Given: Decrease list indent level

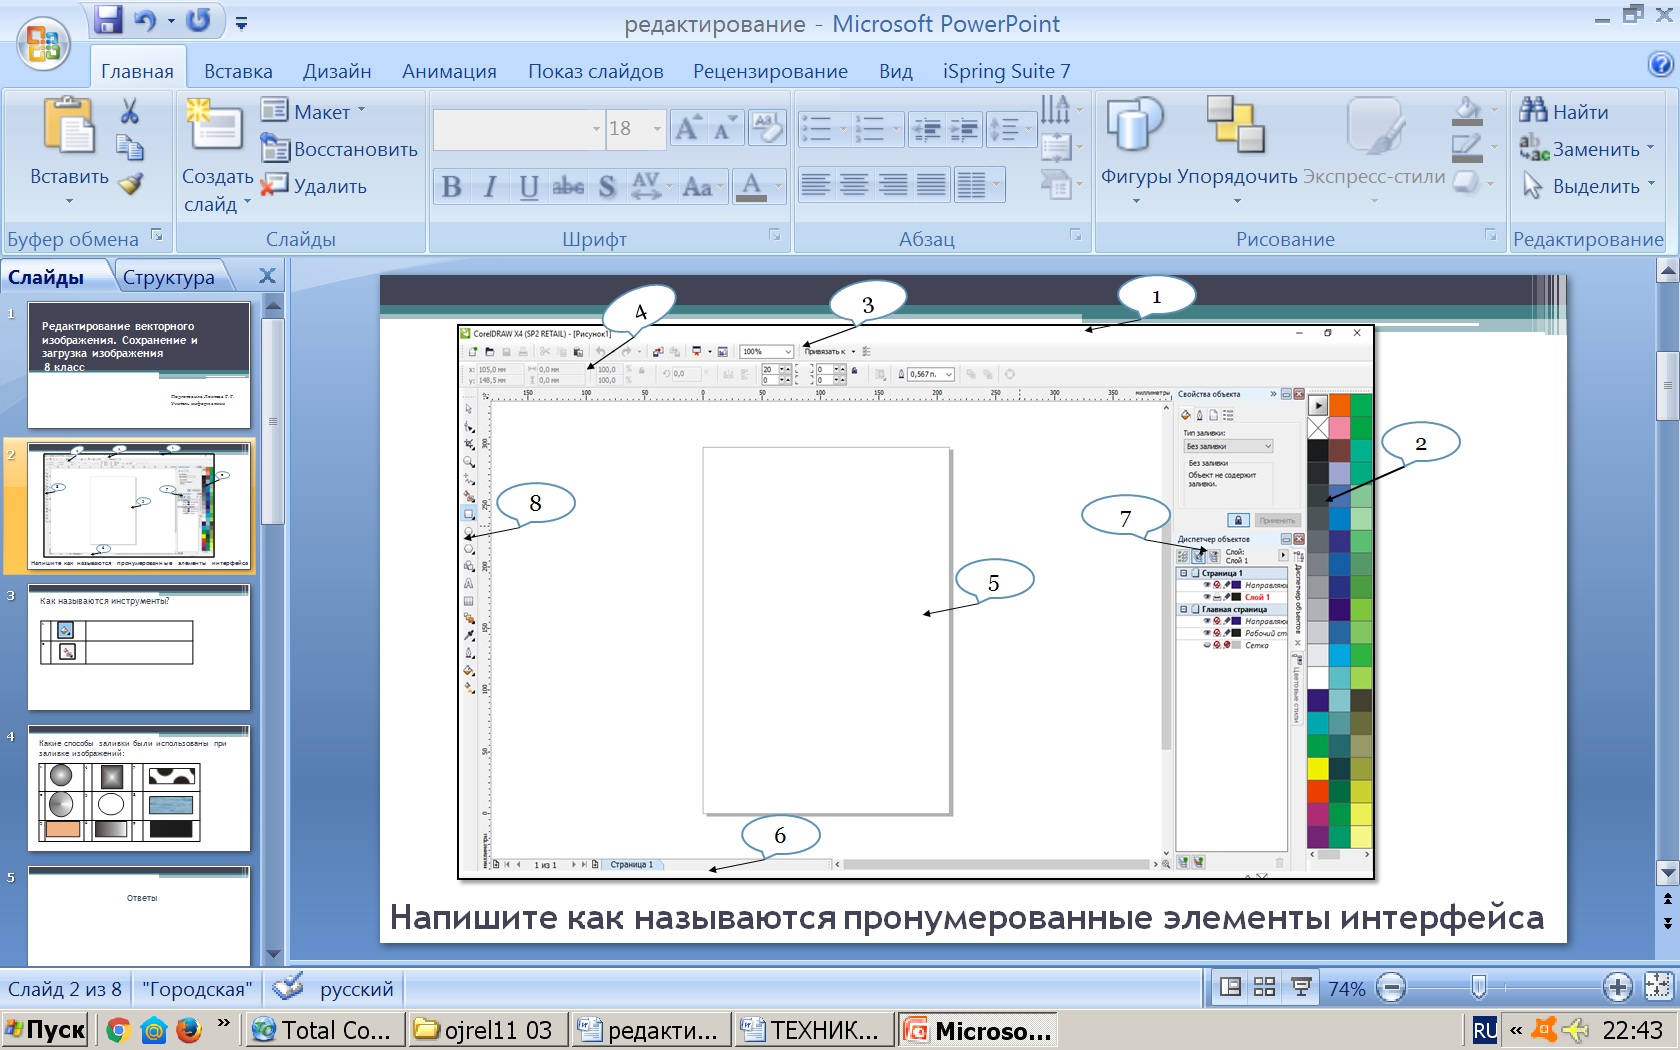Looking at the screenshot, I should click(927, 129).
